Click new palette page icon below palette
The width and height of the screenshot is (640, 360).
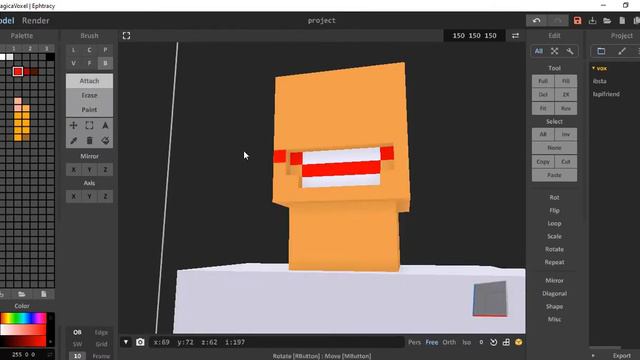tap(44, 294)
